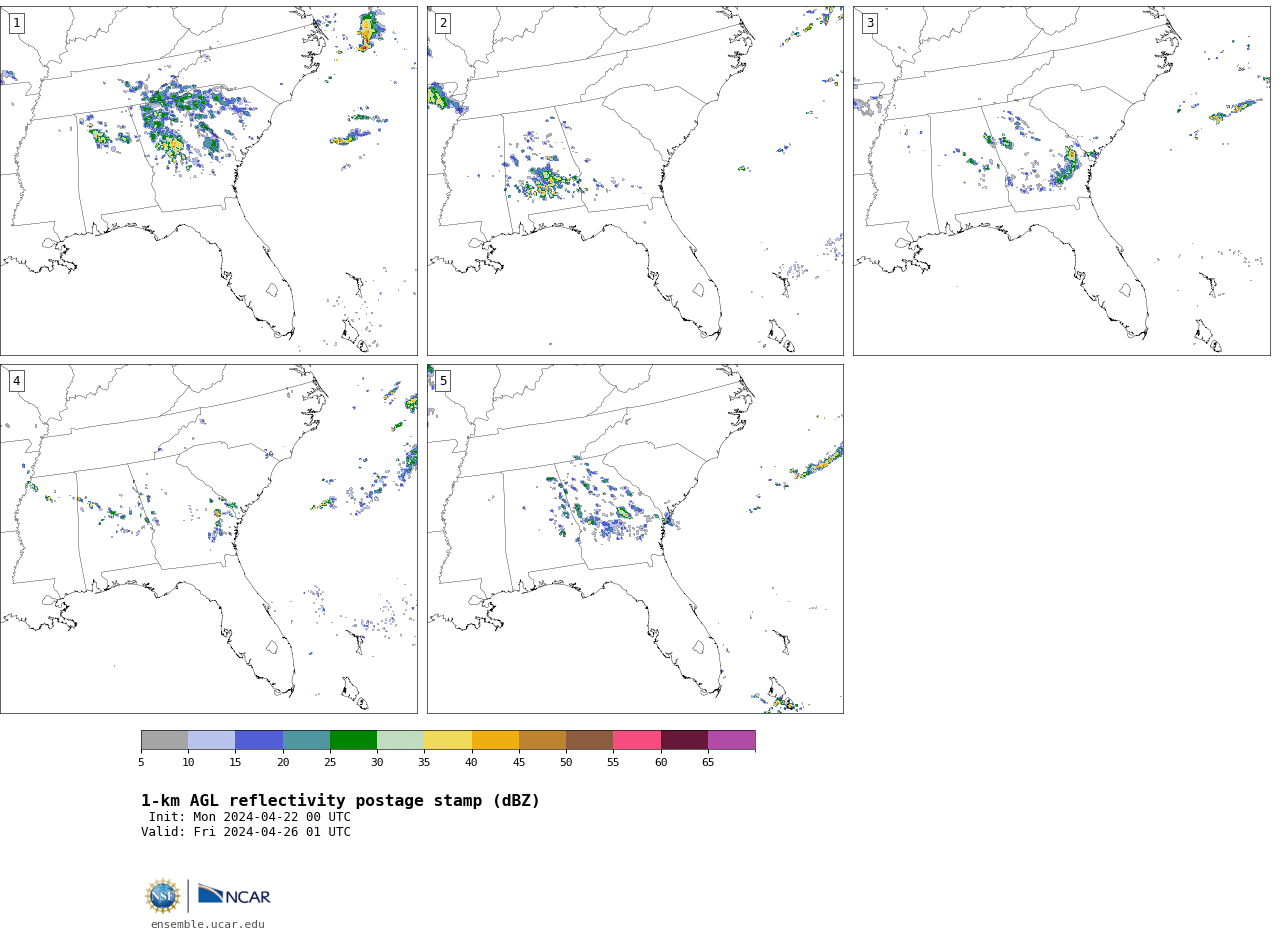The width and height of the screenshot is (1280, 936).
Task: Click the light lavender 10-15 dBZ swatch
Action: (x=211, y=740)
